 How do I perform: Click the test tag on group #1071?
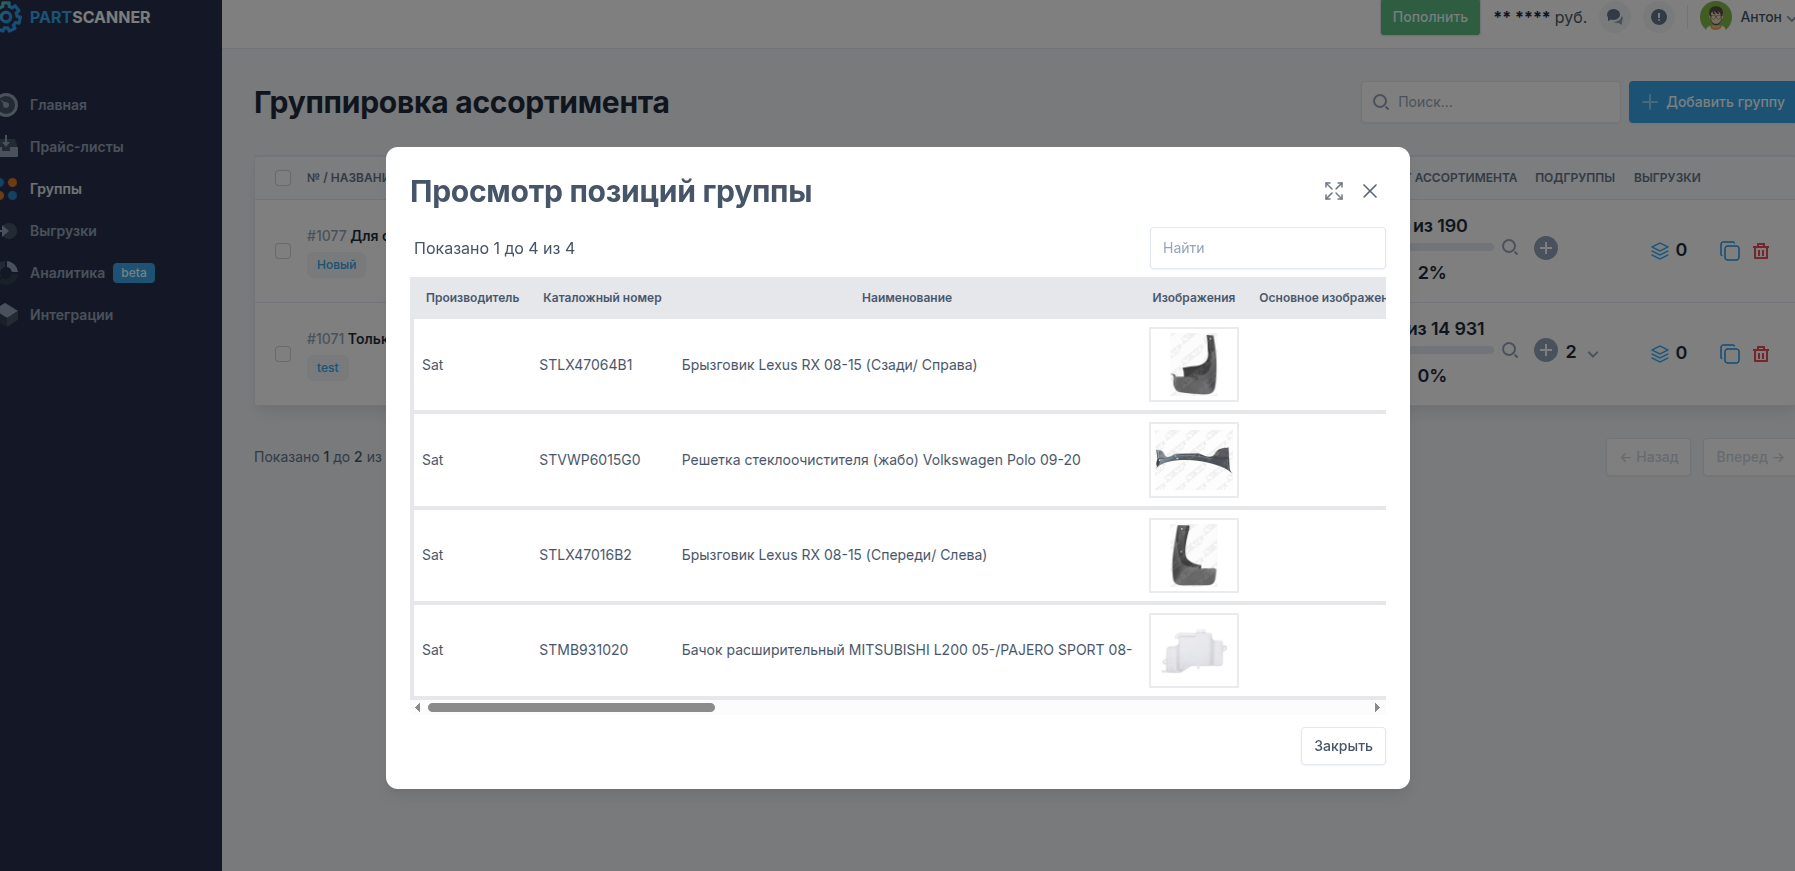tap(328, 368)
